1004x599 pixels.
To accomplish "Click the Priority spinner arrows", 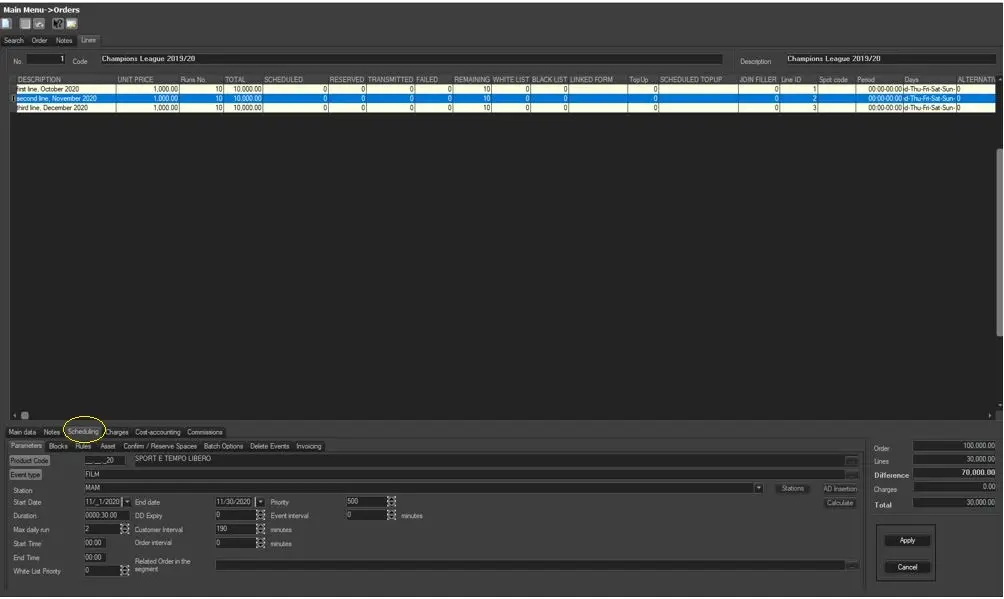I will 391,502.
